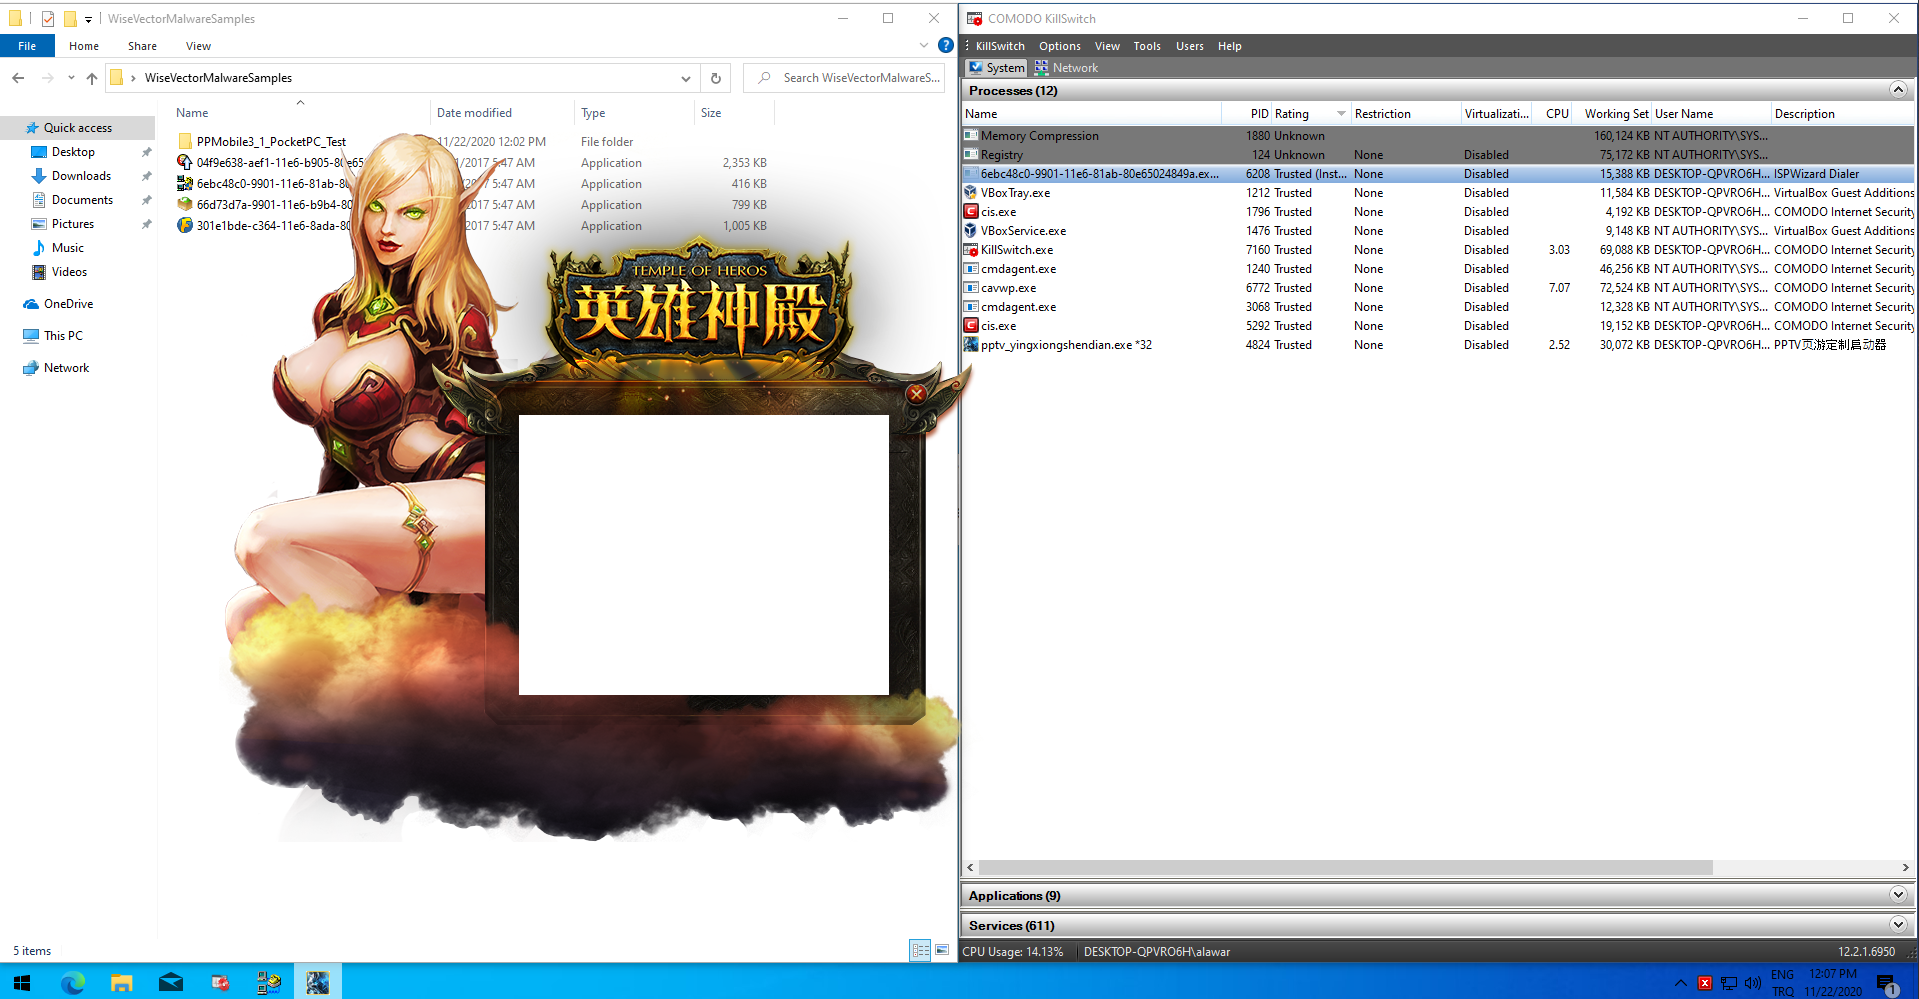Screen dimensions: 1919x999
Task: Click the right arrow of KillSwitch's horizontal scrollbar
Action: click(1905, 868)
